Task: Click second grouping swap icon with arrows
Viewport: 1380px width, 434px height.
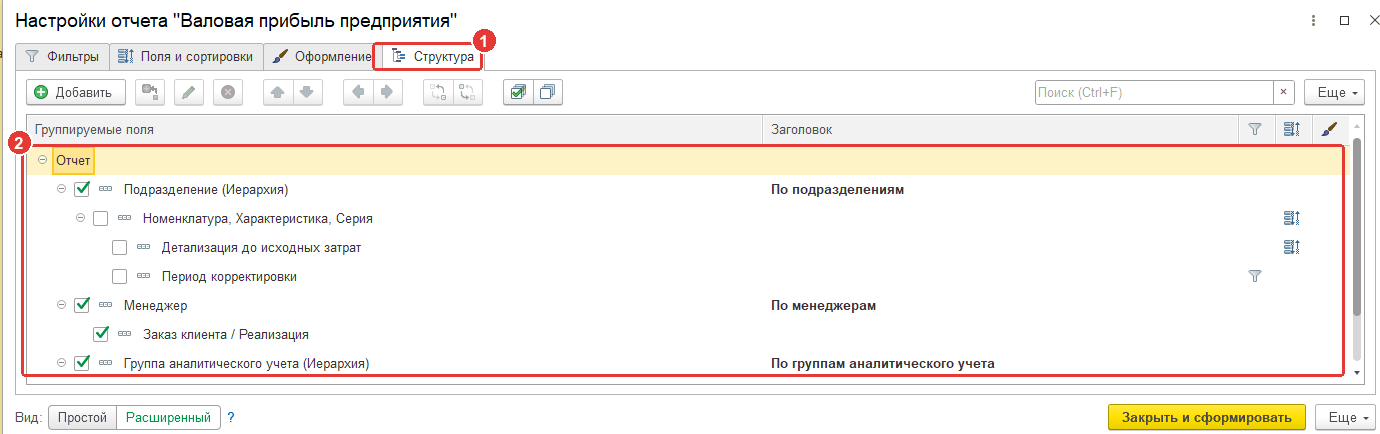Action: click(467, 92)
